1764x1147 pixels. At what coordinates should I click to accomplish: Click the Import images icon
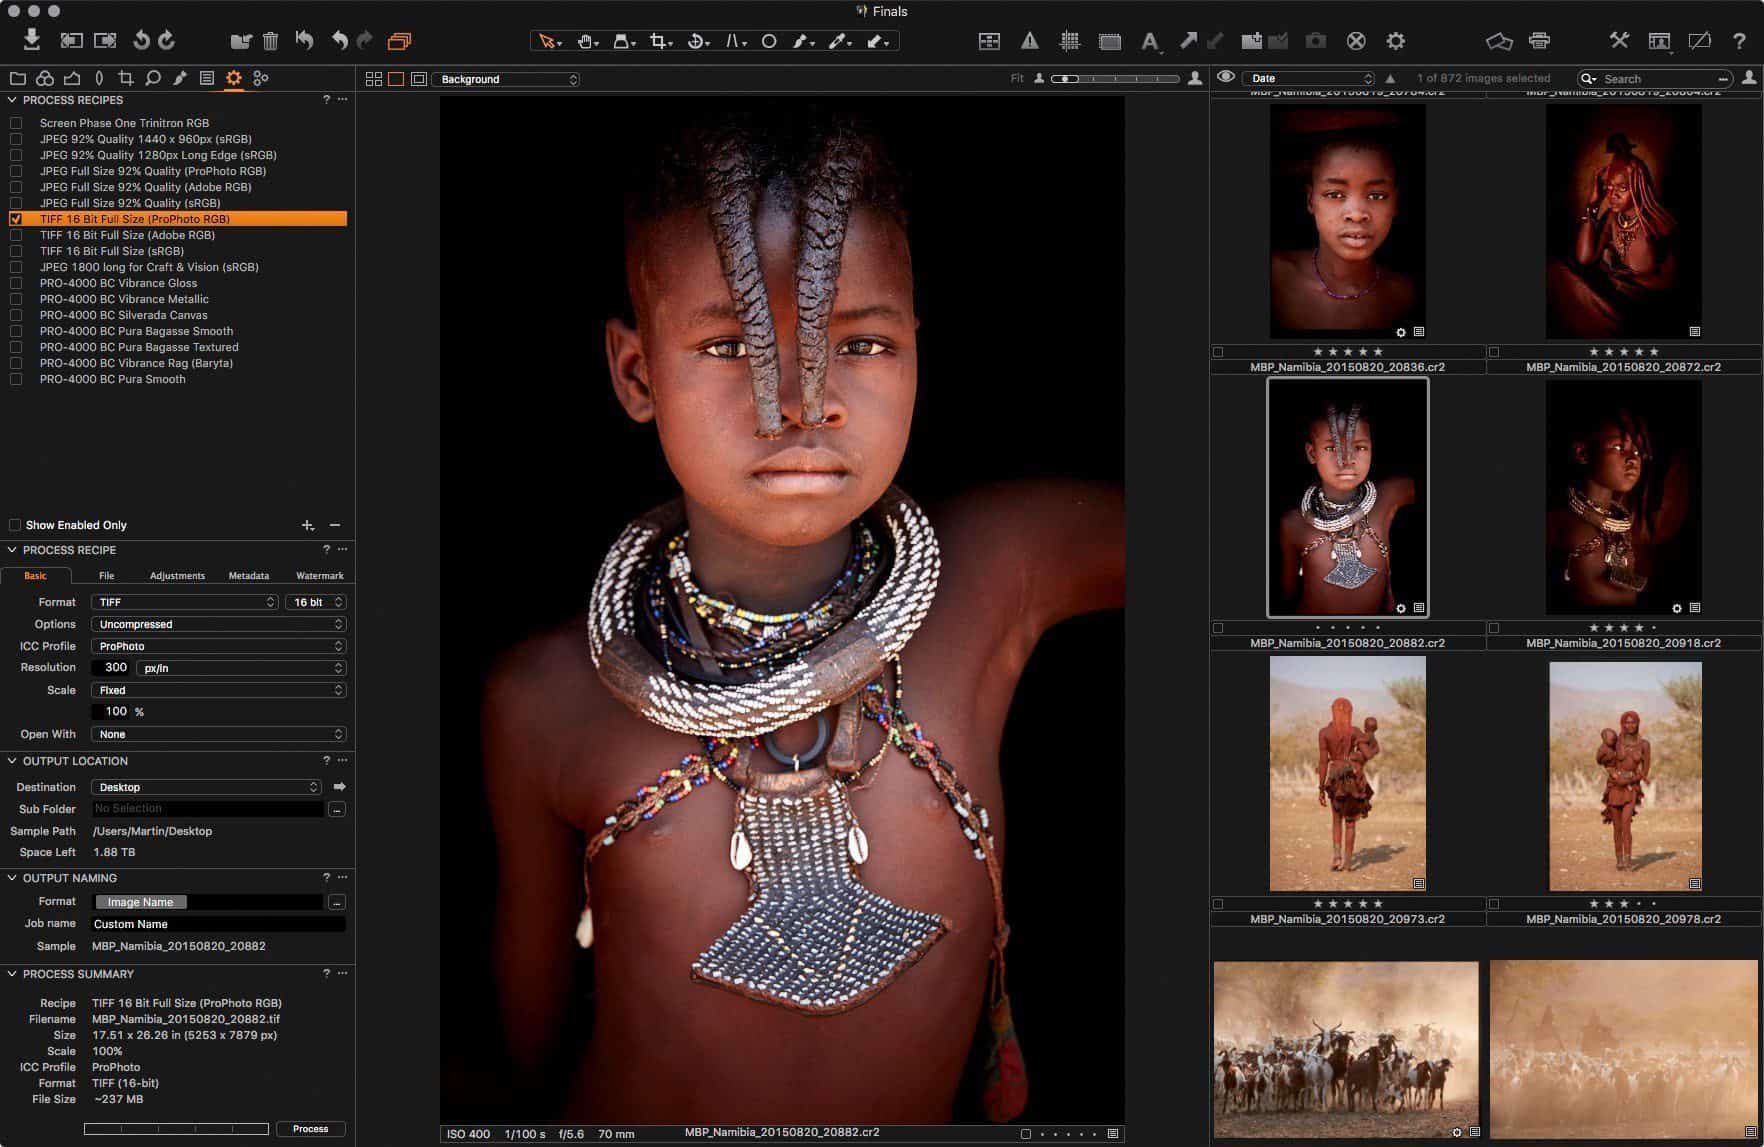32,40
